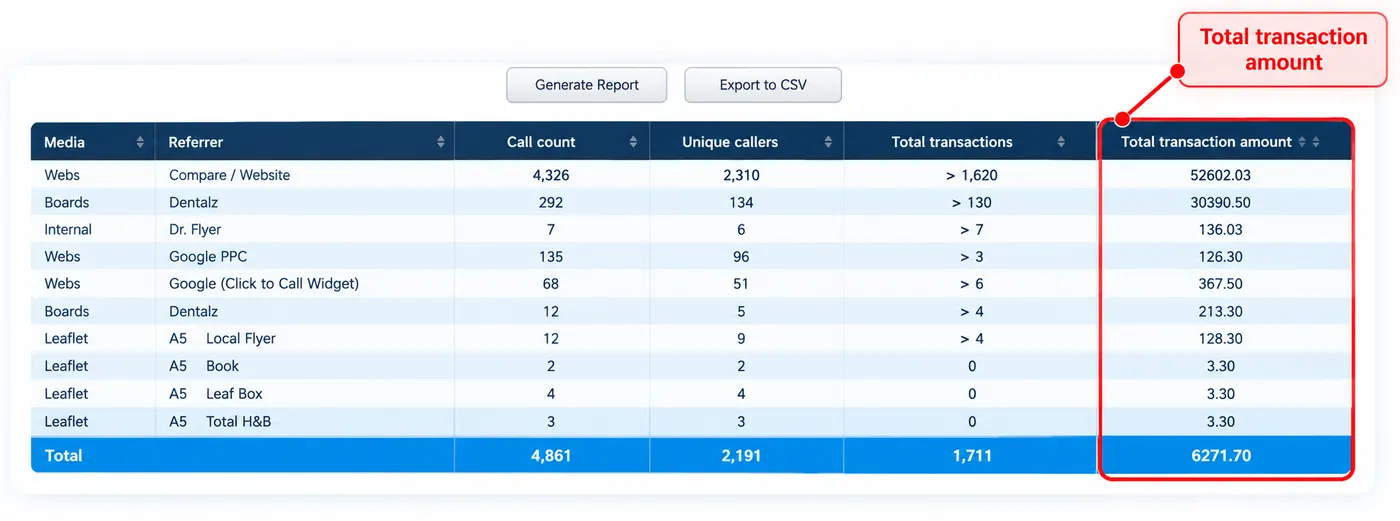This screenshot has width=1400, height=521.
Task: Click unique callers value 134
Action: [x=741, y=202]
